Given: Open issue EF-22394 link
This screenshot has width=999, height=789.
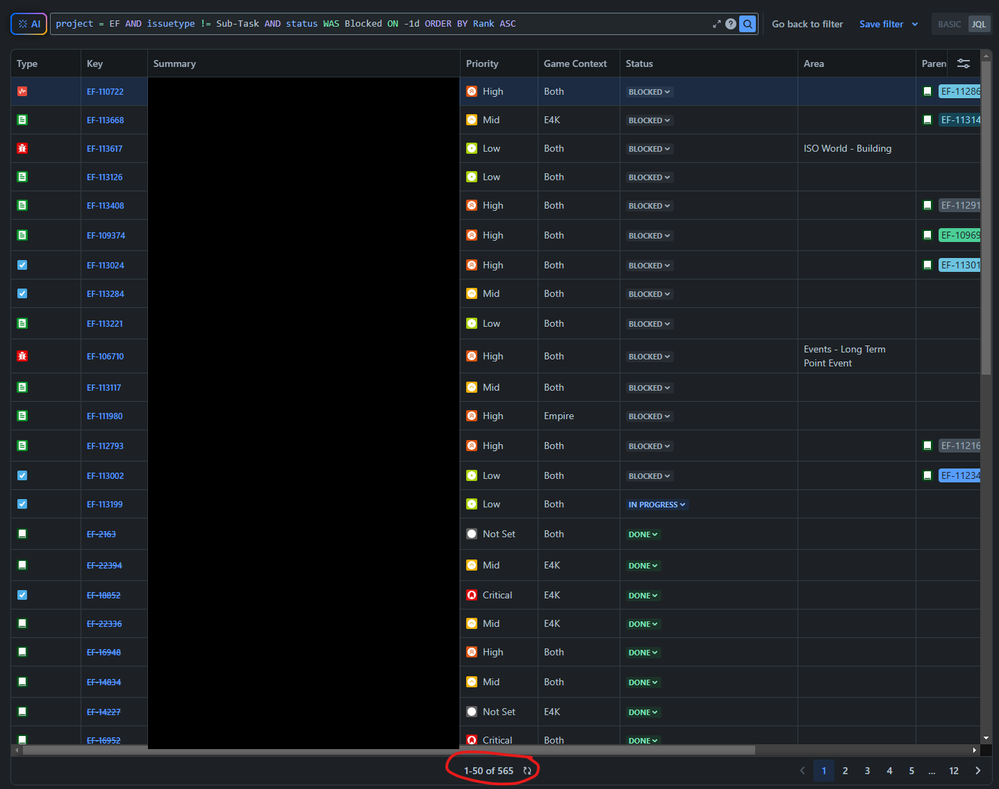Looking at the screenshot, I should (x=104, y=566).
